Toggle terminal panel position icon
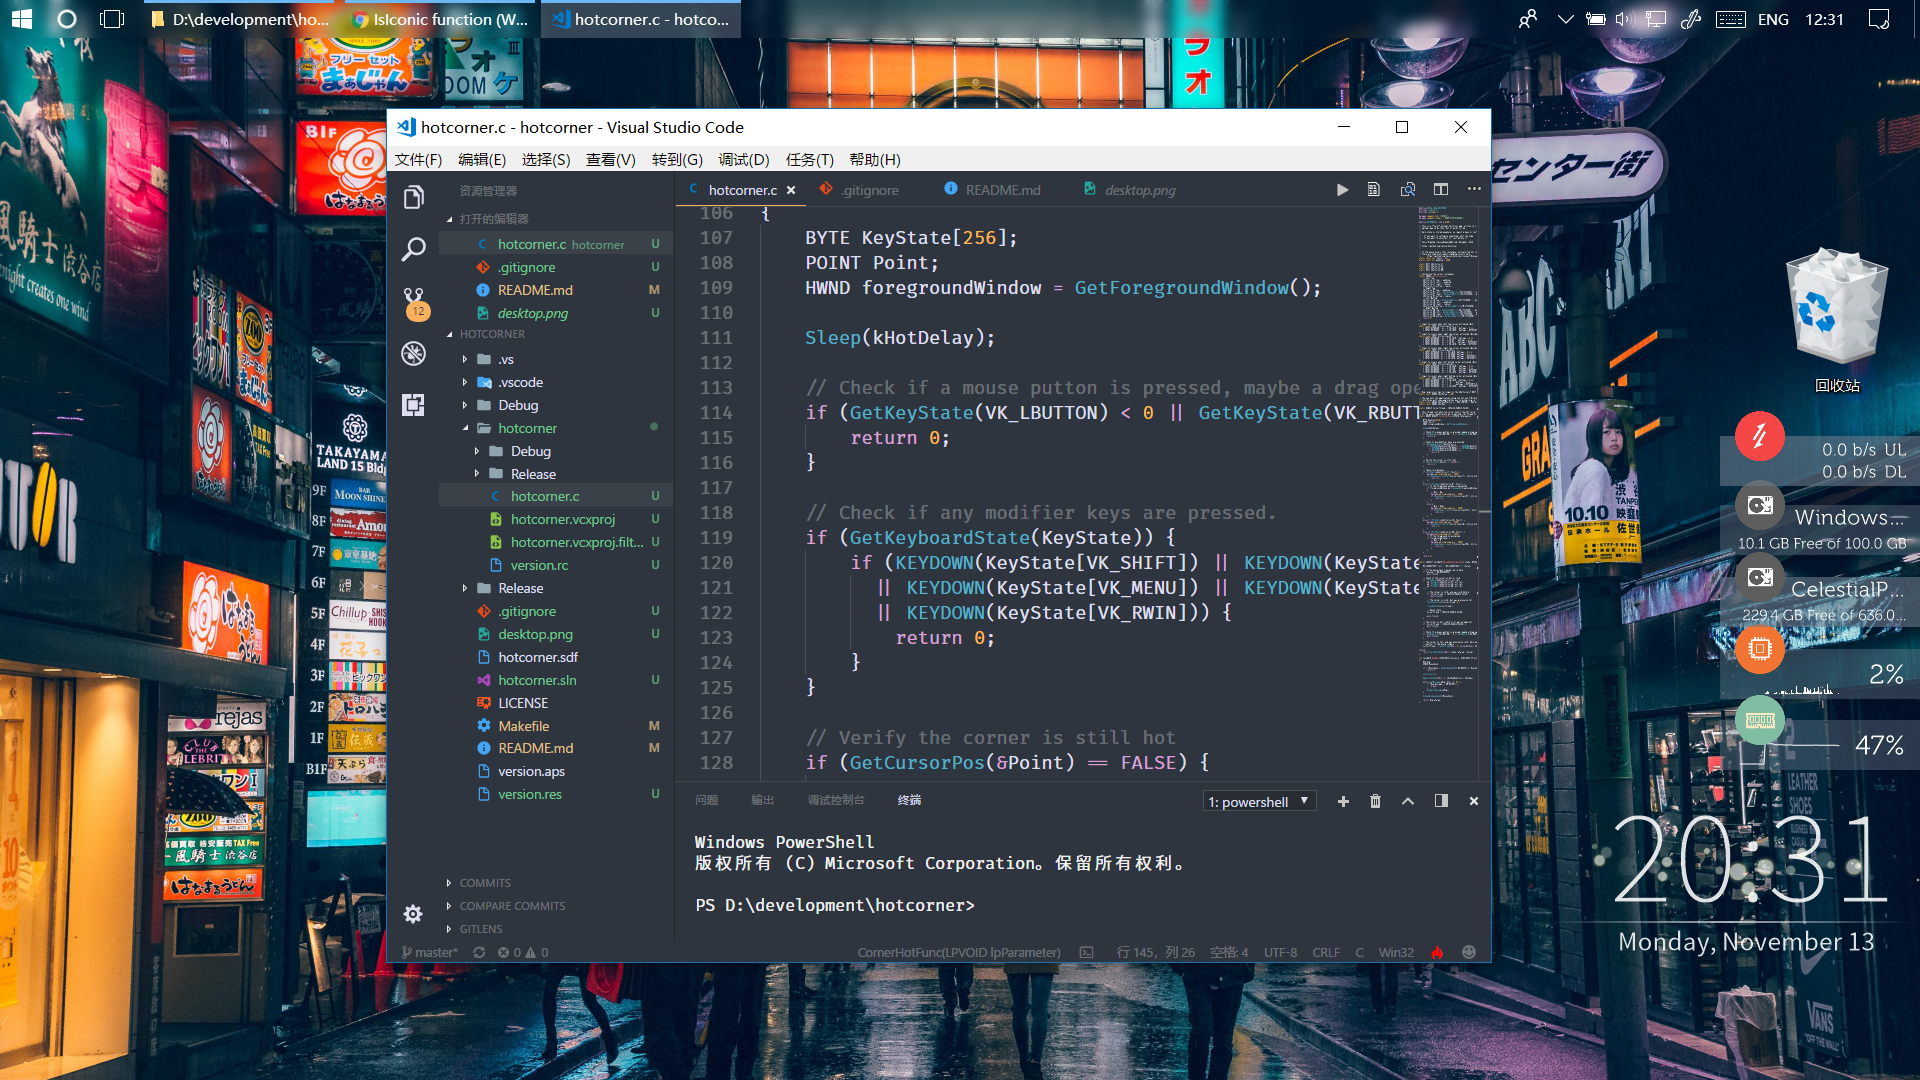The width and height of the screenshot is (1920, 1080). click(1441, 801)
